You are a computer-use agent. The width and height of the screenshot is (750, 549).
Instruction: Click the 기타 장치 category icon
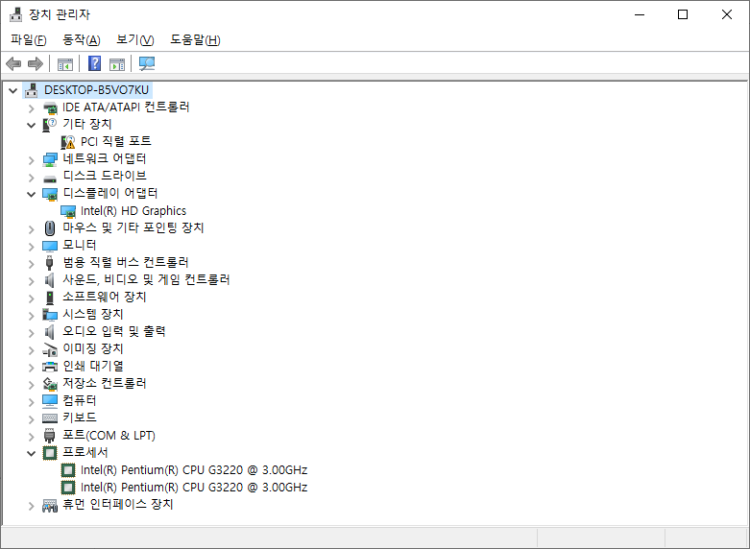pyautogui.click(x=50, y=125)
